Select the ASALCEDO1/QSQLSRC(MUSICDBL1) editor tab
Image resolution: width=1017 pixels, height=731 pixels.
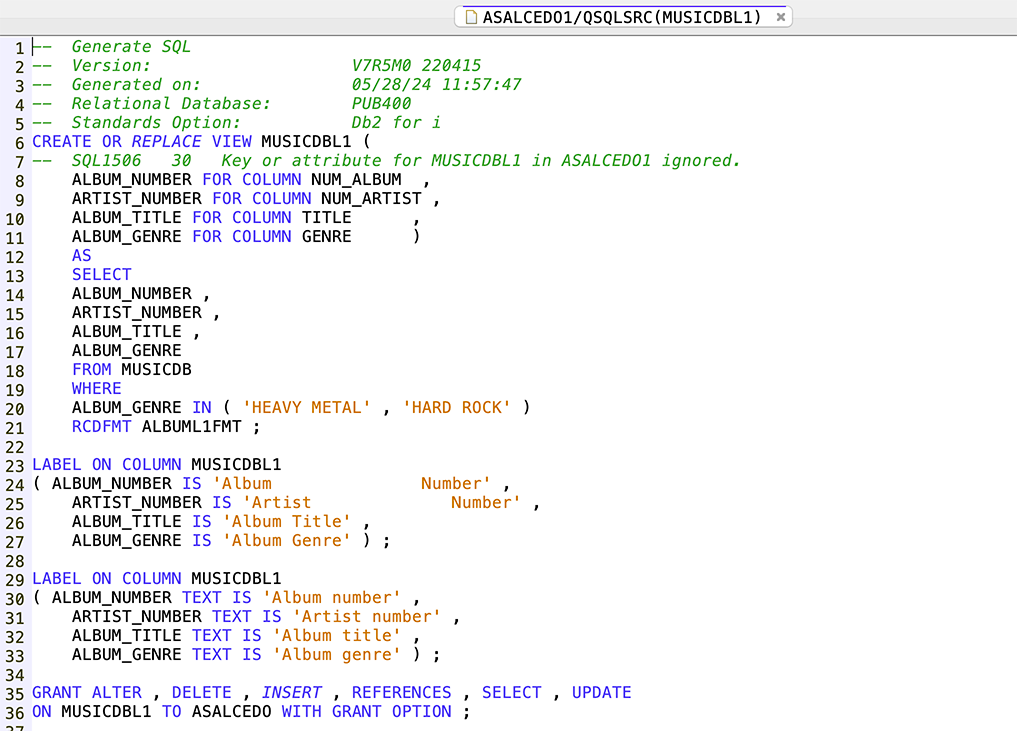621,17
